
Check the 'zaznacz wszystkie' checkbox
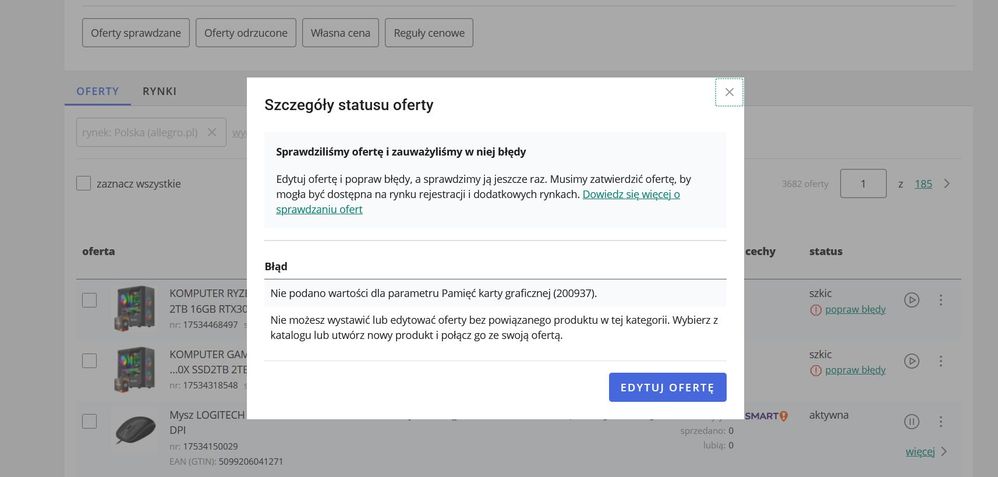click(x=83, y=183)
